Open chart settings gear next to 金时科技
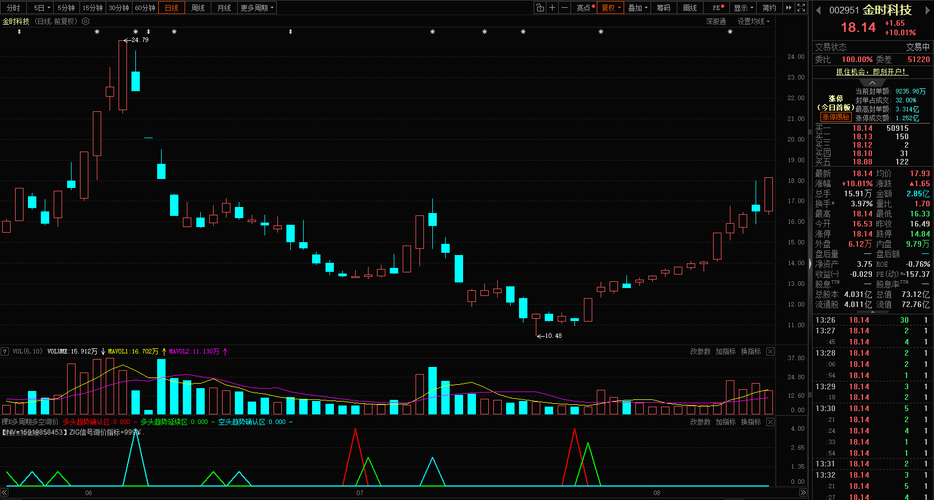The height and width of the screenshot is (500, 934). (85, 21)
